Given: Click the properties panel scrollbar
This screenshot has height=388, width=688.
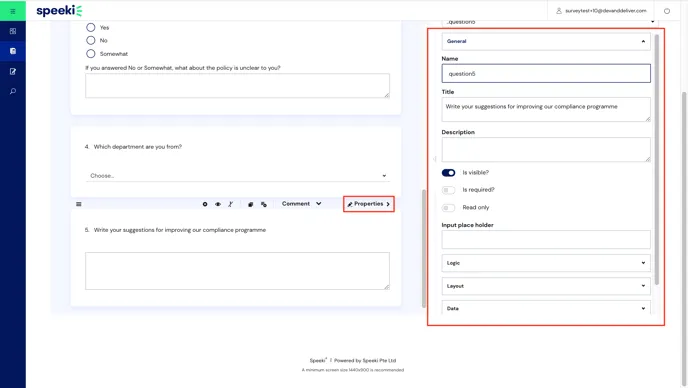Looking at the screenshot, I should 656,160.
